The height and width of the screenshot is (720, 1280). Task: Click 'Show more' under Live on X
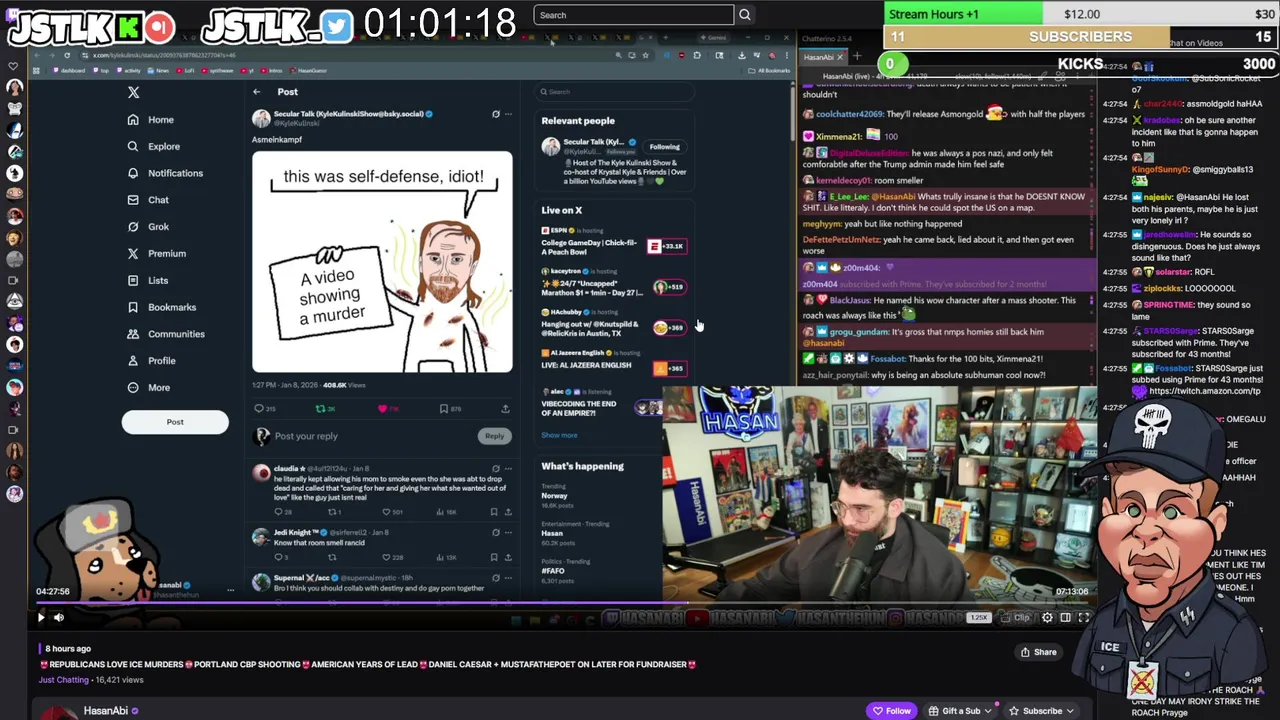[559, 435]
